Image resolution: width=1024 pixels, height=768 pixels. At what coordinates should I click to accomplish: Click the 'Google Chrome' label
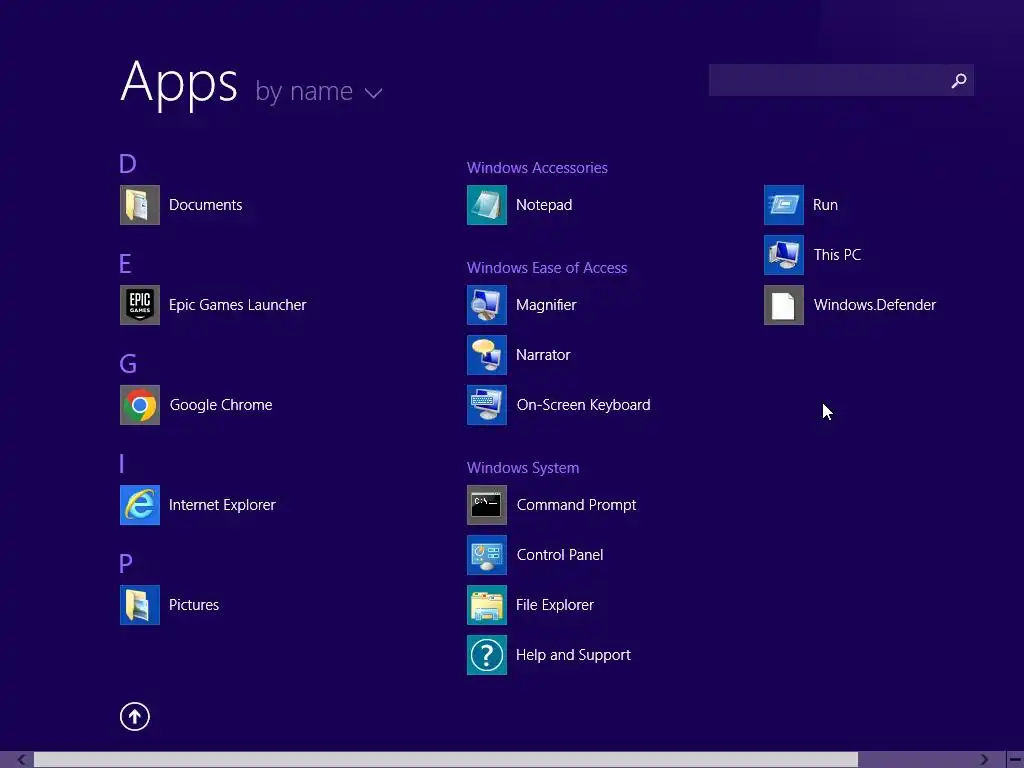(x=221, y=405)
